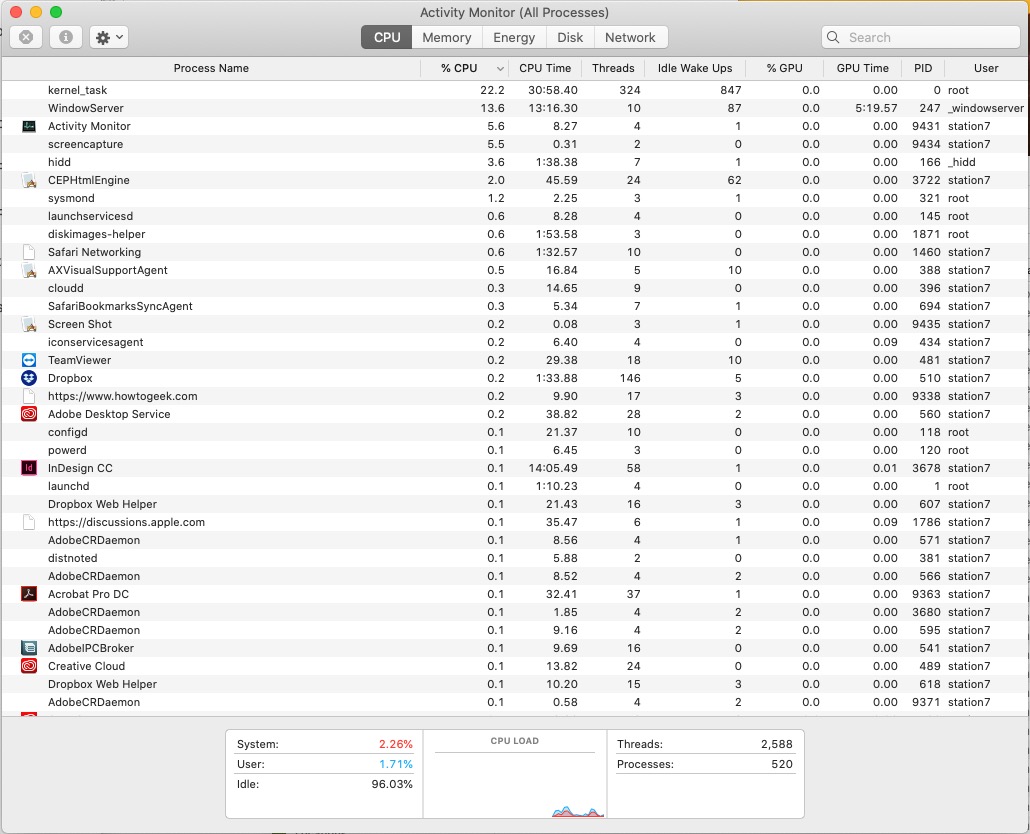The width and height of the screenshot is (1030, 834).
Task: Click the Threads total 2,588
Action: [776, 744]
